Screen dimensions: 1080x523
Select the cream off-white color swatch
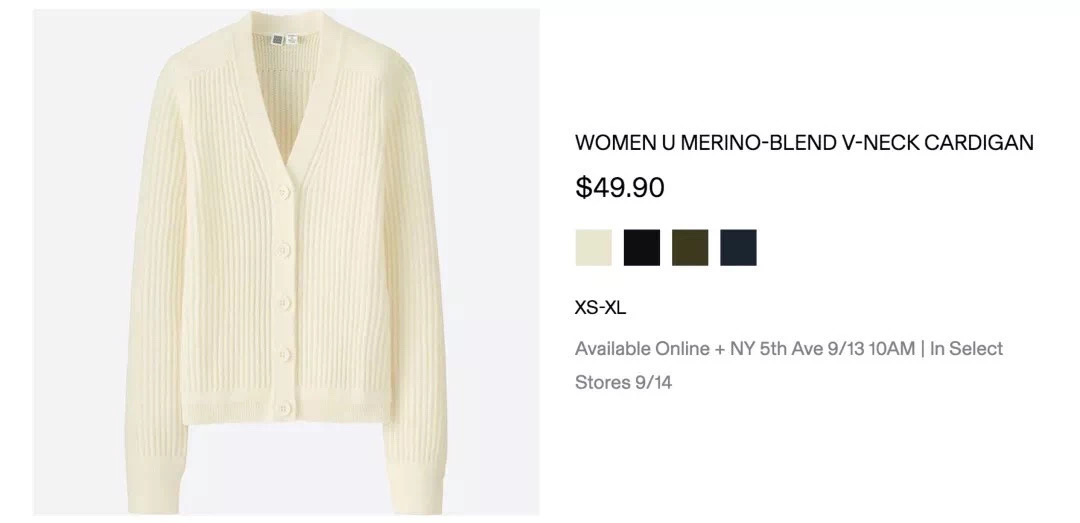pos(593,247)
